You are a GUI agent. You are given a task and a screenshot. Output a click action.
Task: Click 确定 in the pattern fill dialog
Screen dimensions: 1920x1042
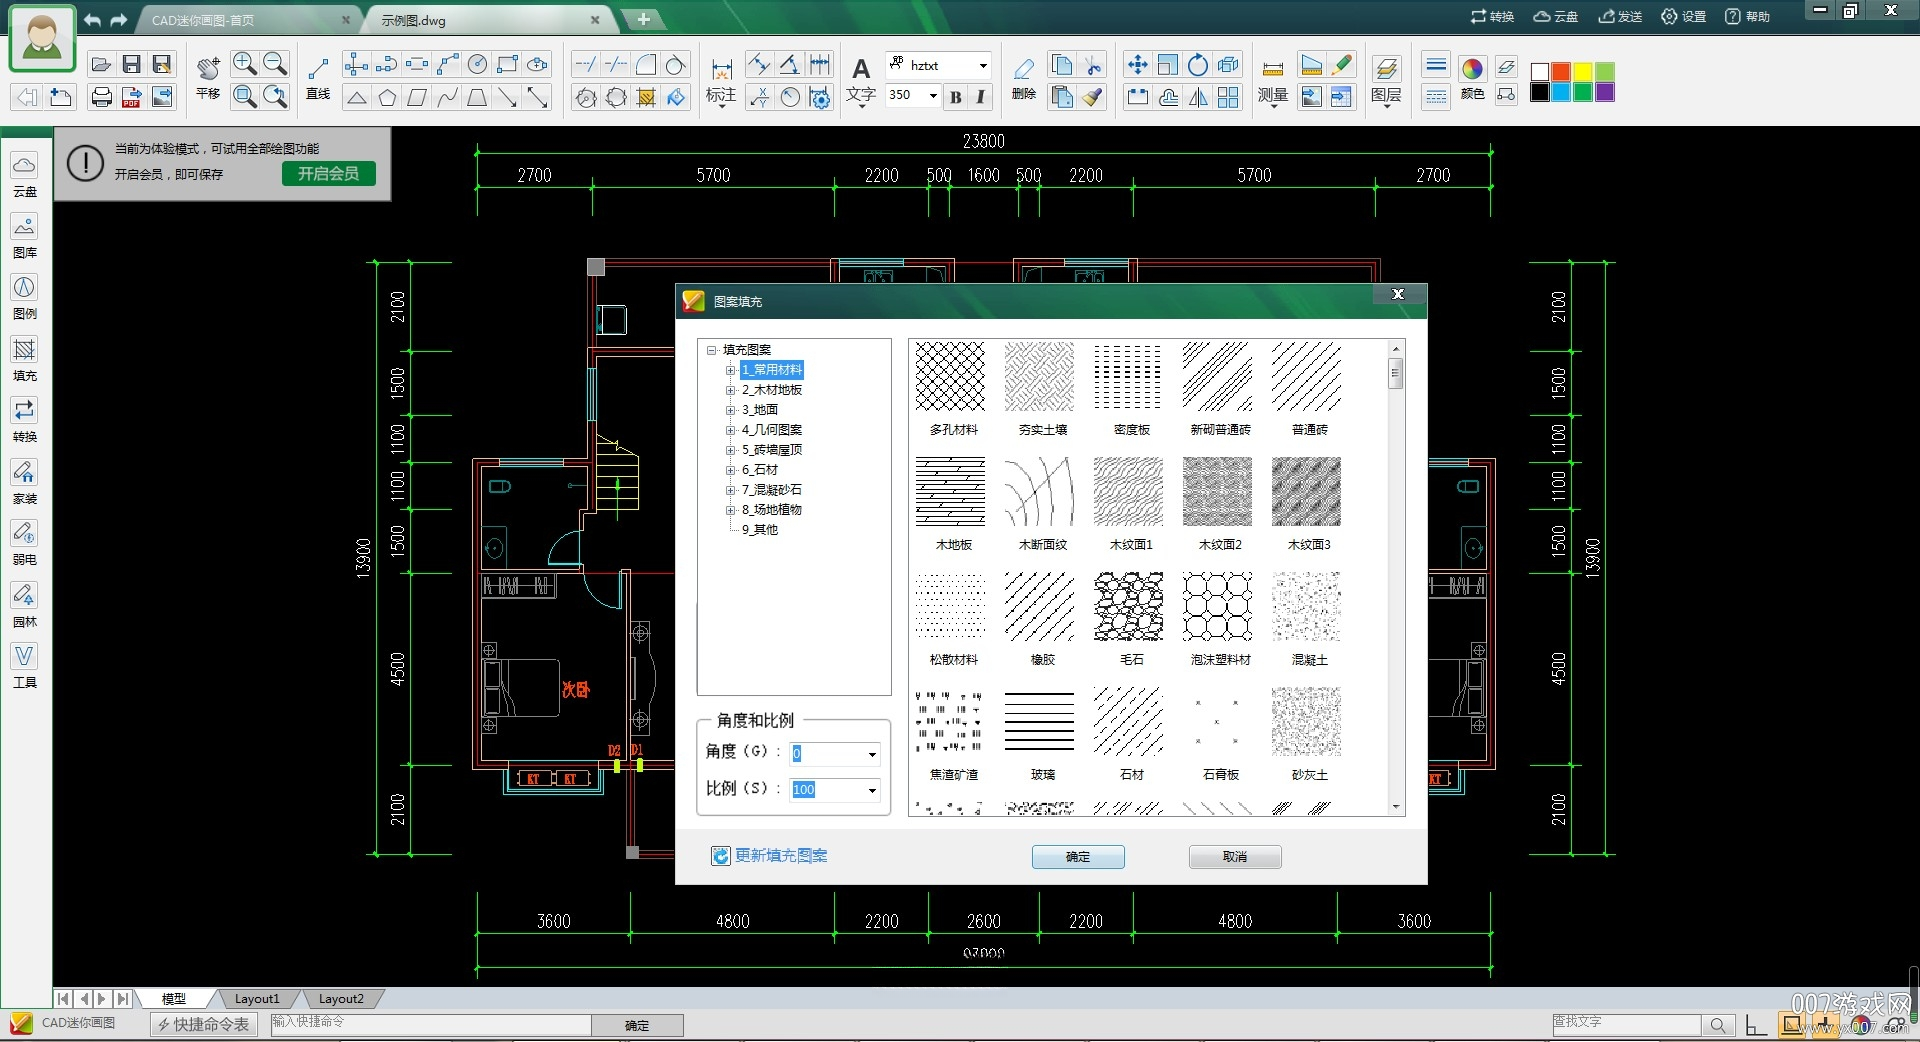click(1078, 857)
